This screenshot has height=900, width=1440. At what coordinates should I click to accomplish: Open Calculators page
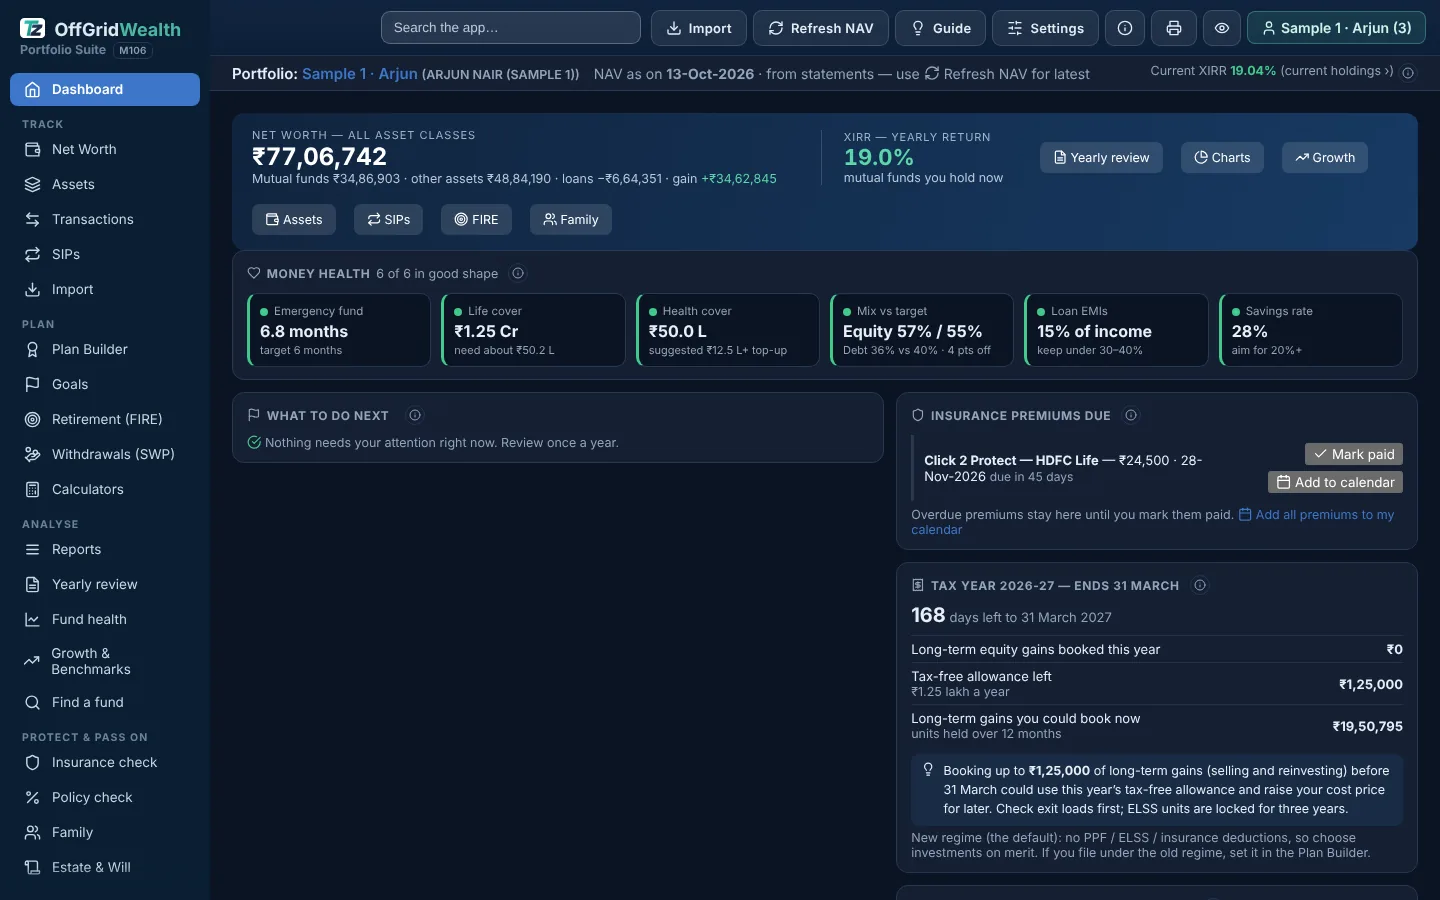click(105, 489)
